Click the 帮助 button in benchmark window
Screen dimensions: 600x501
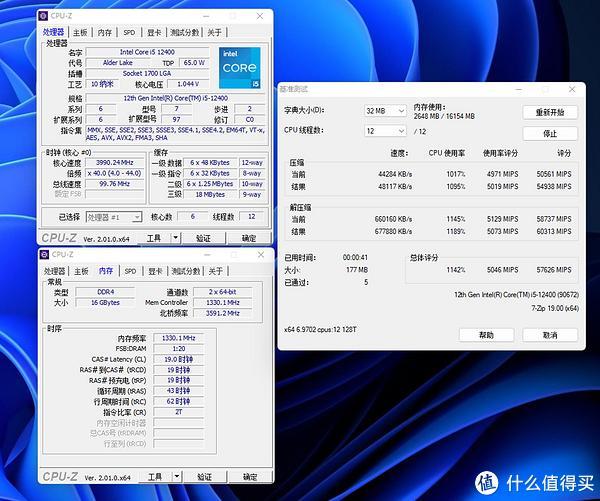tap(485, 335)
